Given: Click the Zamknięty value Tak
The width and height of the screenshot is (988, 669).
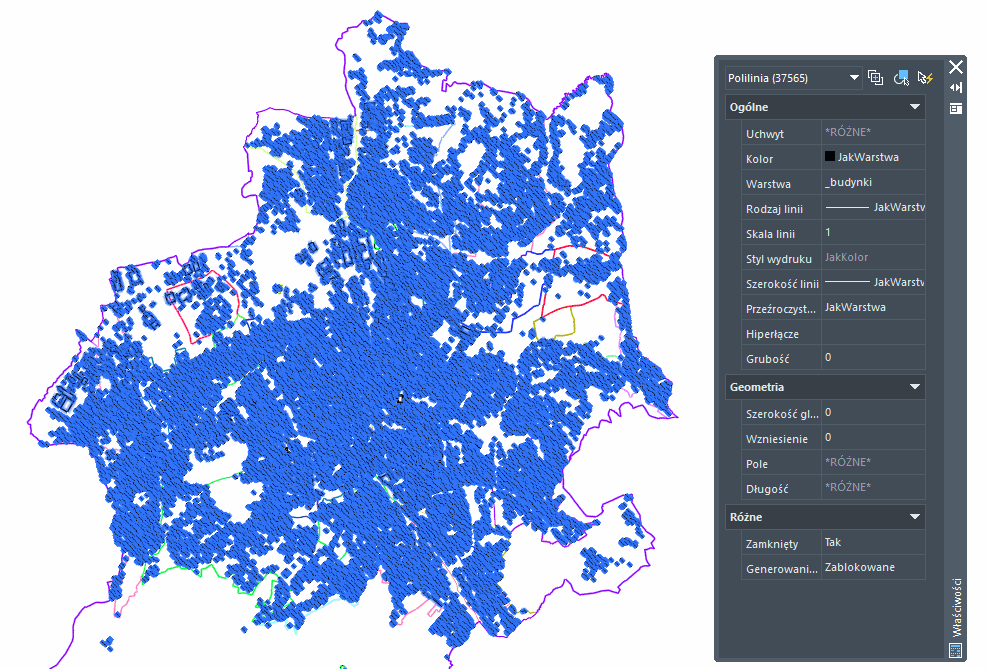Looking at the screenshot, I should tap(872, 542).
